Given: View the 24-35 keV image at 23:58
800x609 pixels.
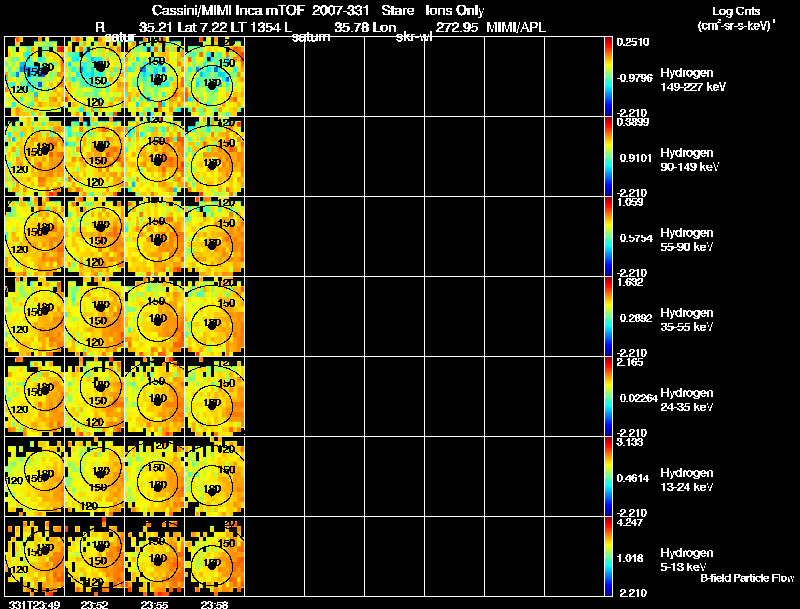Looking at the screenshot, I should click(x=214, y=397).
